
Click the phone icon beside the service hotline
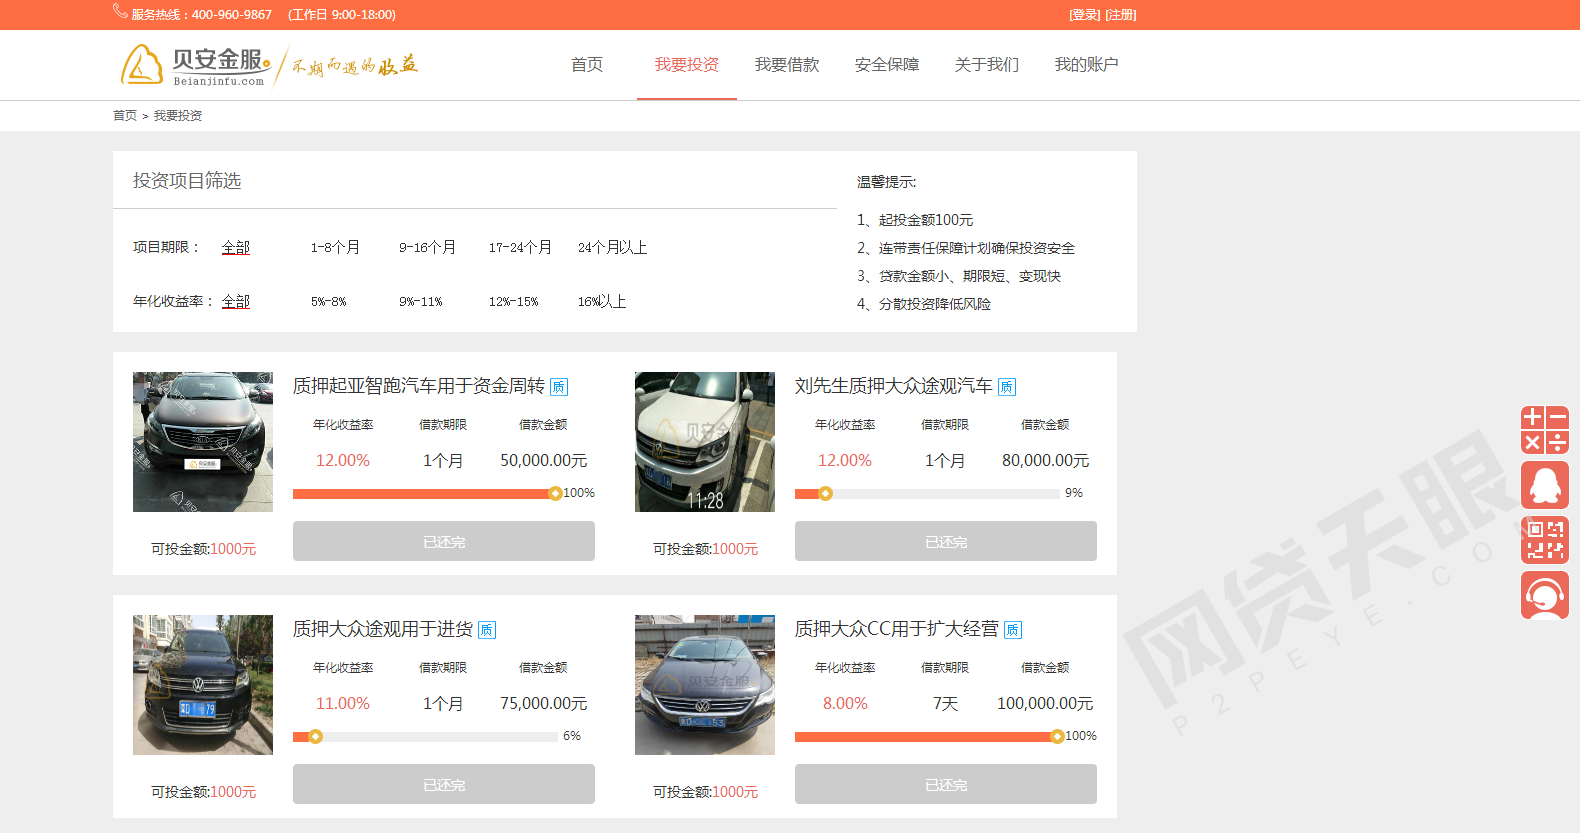coord(120,11)
